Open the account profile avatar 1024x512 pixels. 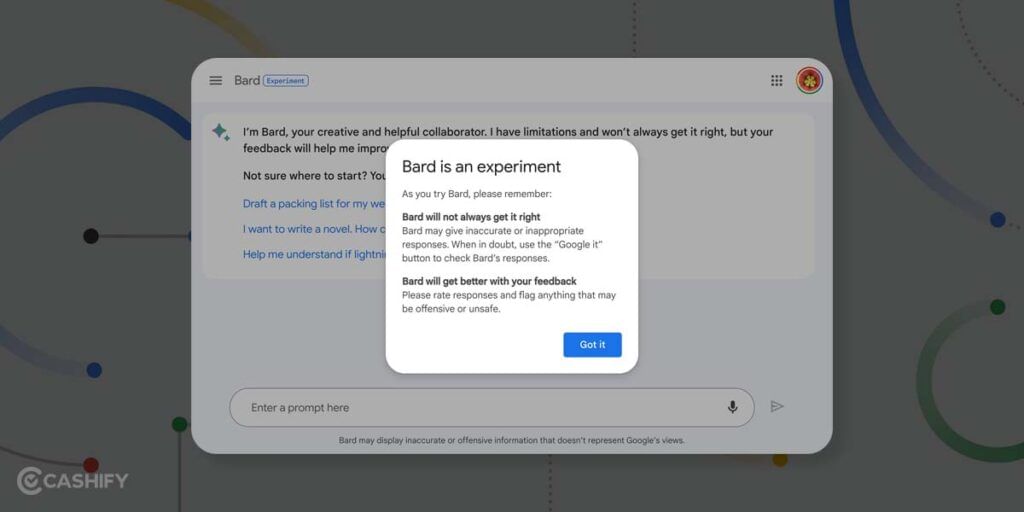click(809, 80)
